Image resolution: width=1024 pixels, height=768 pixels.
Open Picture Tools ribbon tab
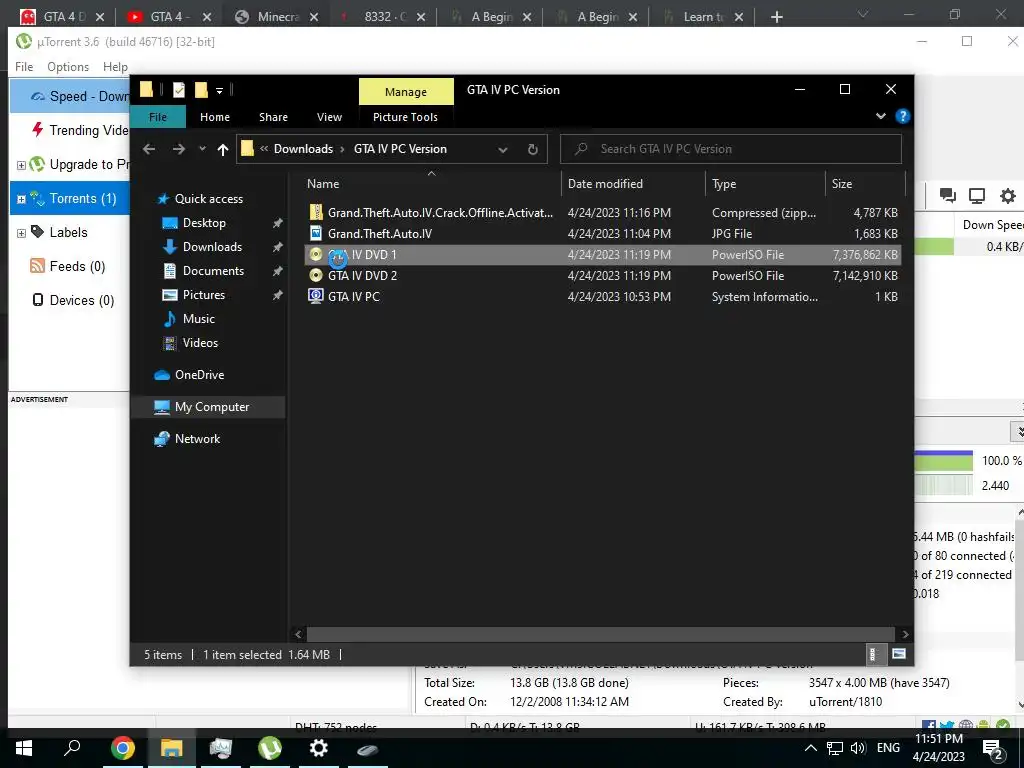[406, 117]
